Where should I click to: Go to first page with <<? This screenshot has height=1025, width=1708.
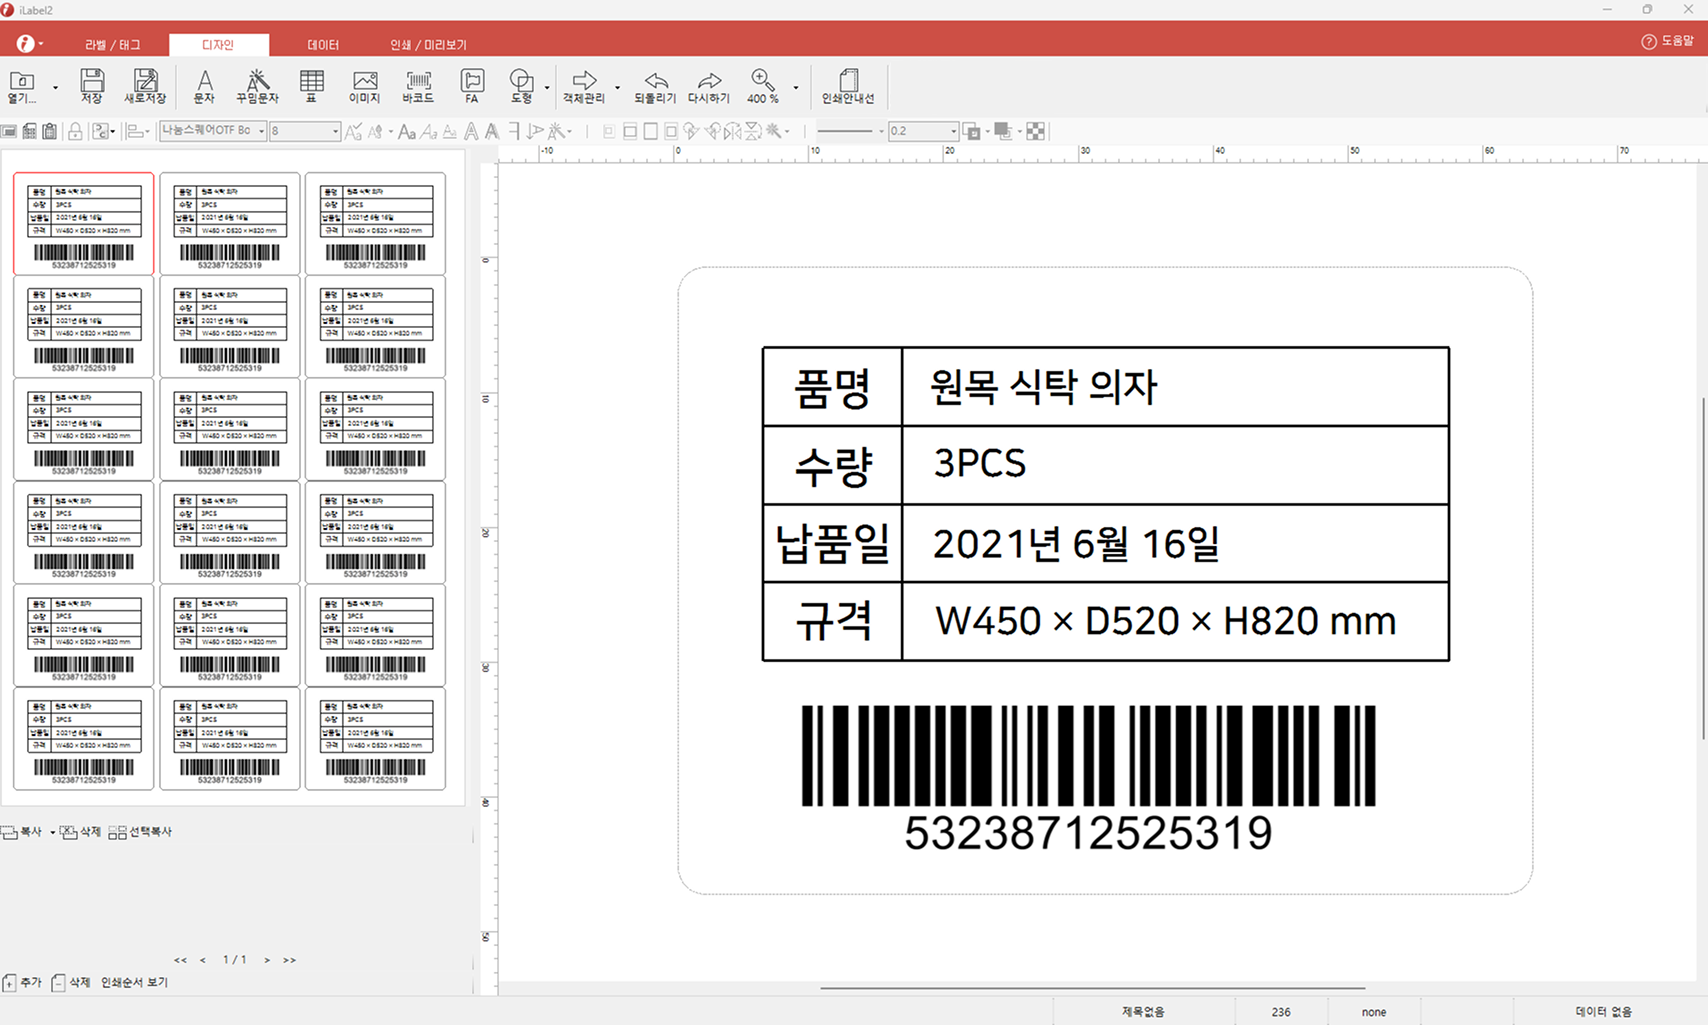click(x=180, y=960)
